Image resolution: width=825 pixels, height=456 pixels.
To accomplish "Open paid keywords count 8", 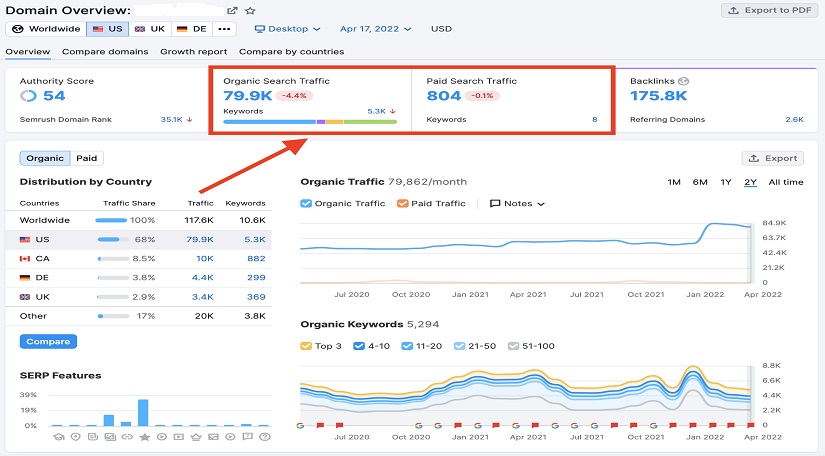I will click(595, 119).
